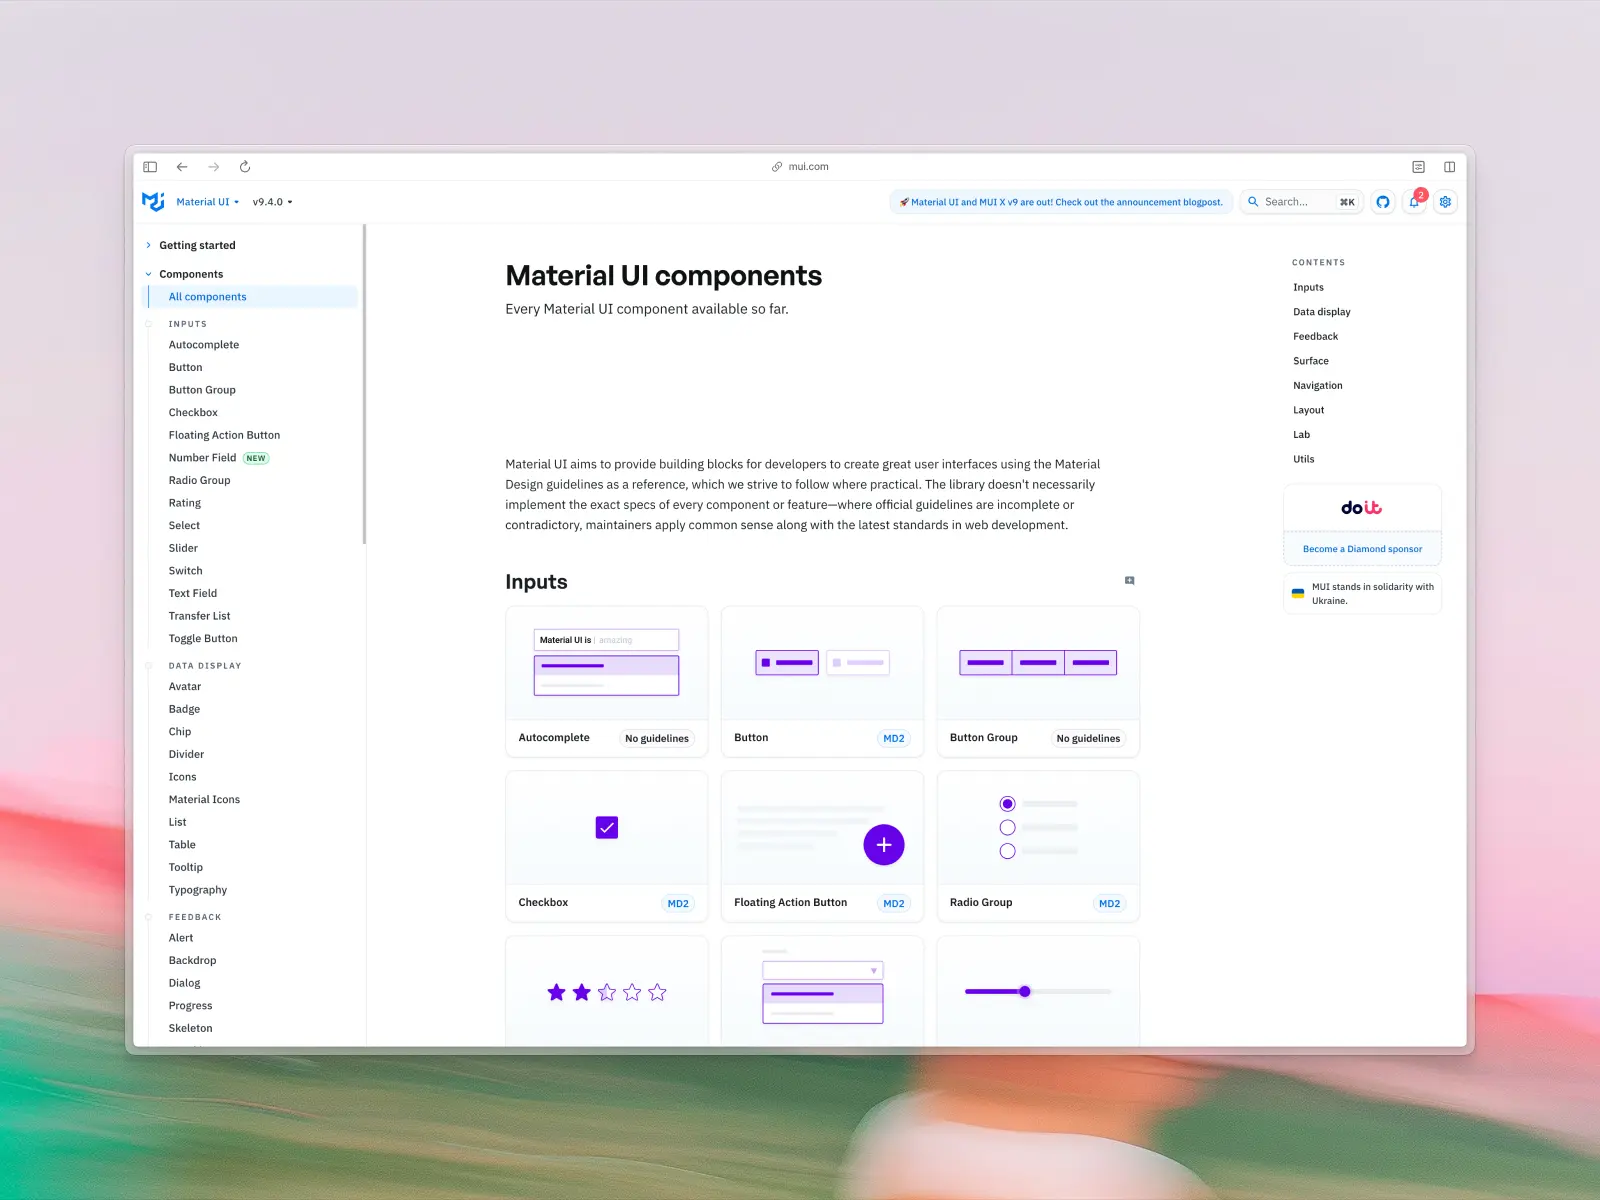Click the Material UI components heading
The height and width of the screenshot is (1200, 1600).
[x=664, y=276]
